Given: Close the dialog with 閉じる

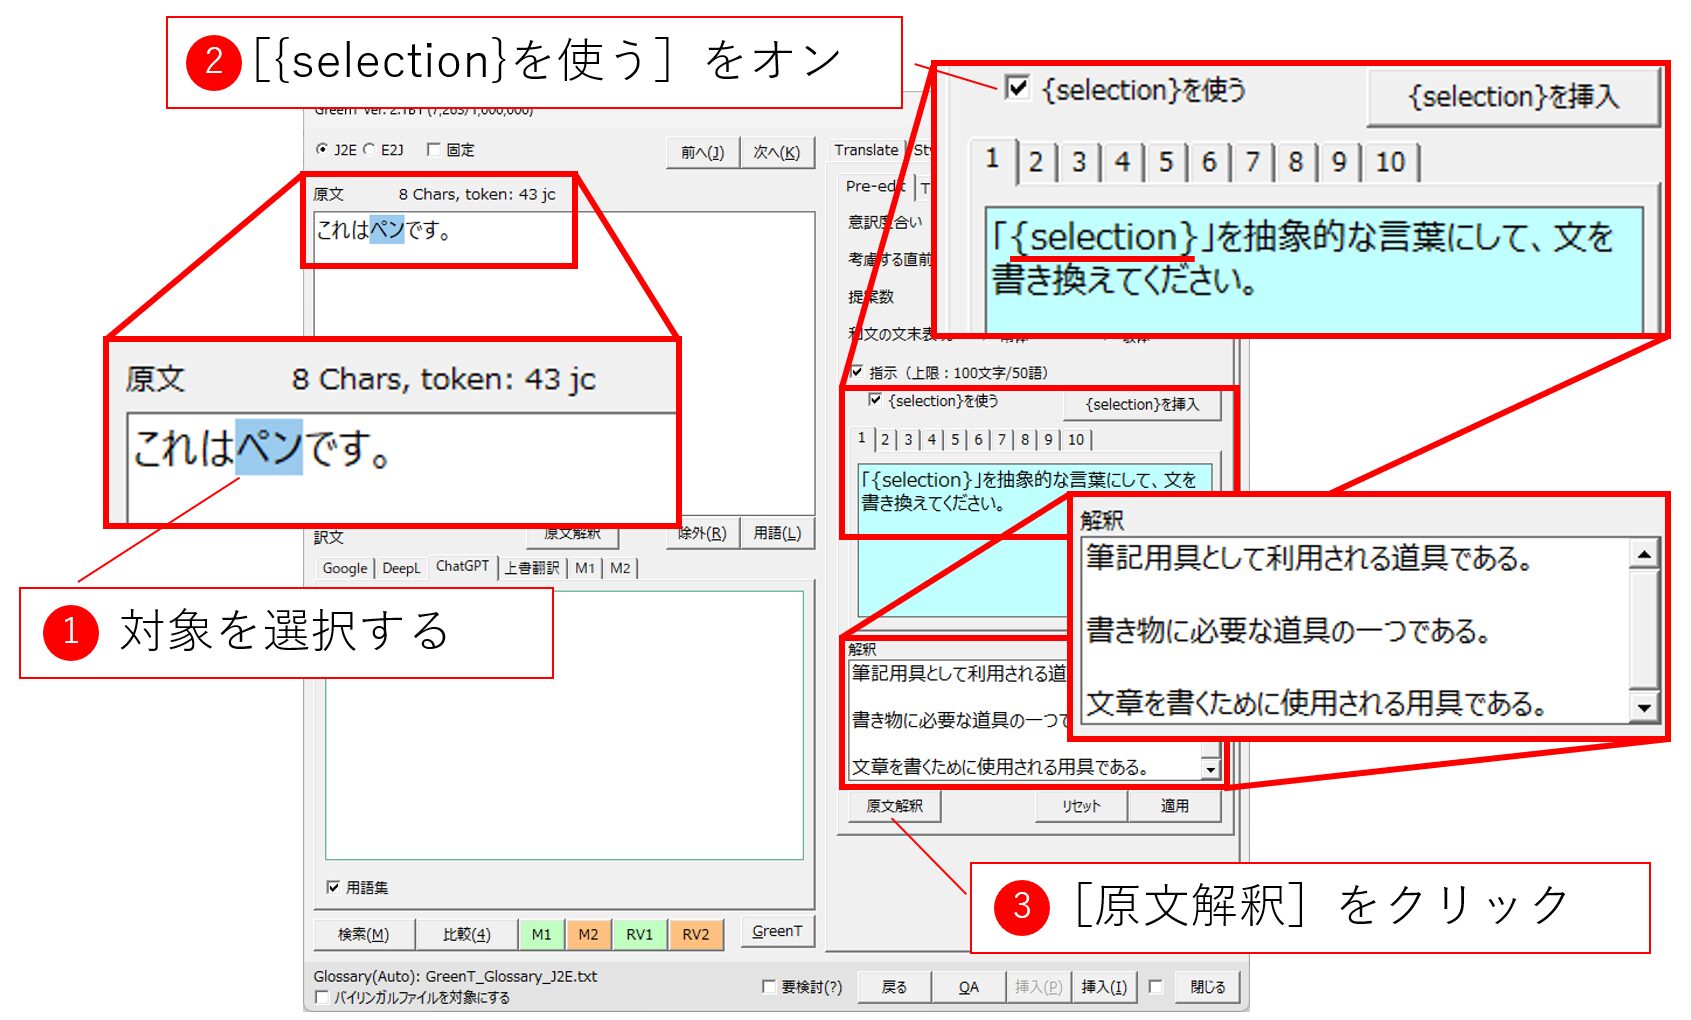Looking at the screenshot, I should click(x=1207, y=987).
